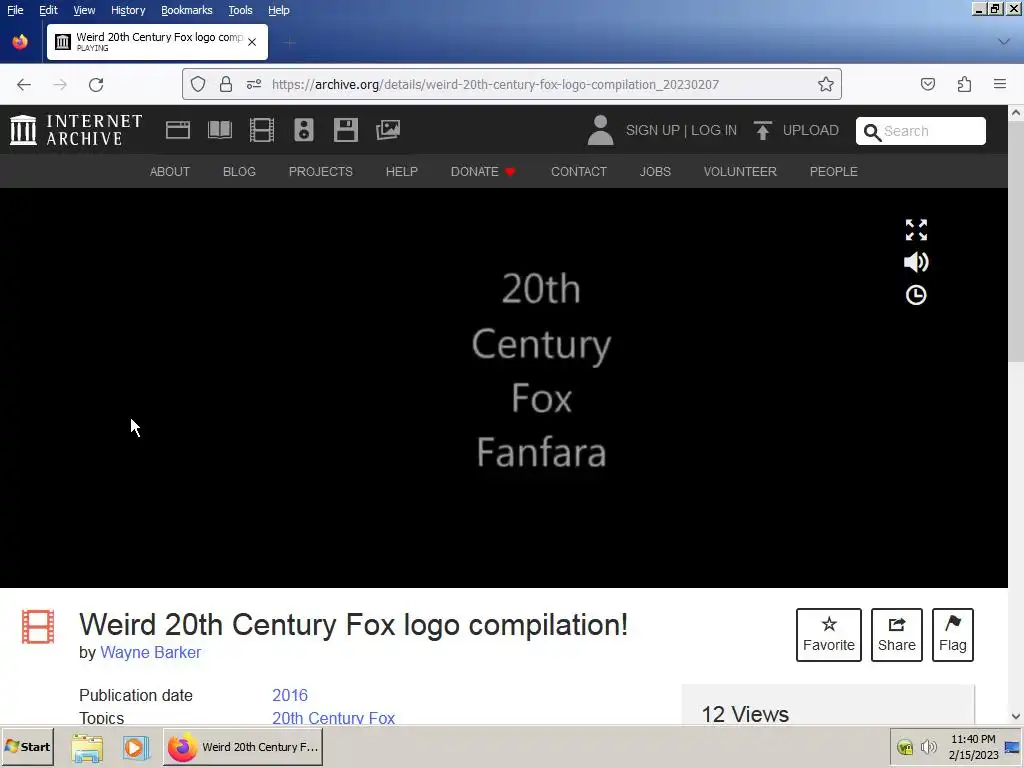The height and width of the screenshot is (768, 1024).
Task: Click the red movie item icon
Action: [x=38, y=627]
